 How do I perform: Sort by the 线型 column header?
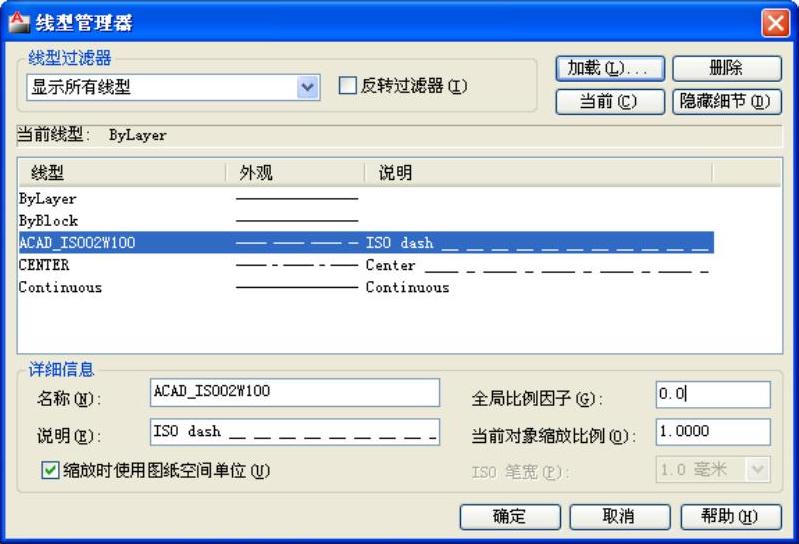coord(122,173)
